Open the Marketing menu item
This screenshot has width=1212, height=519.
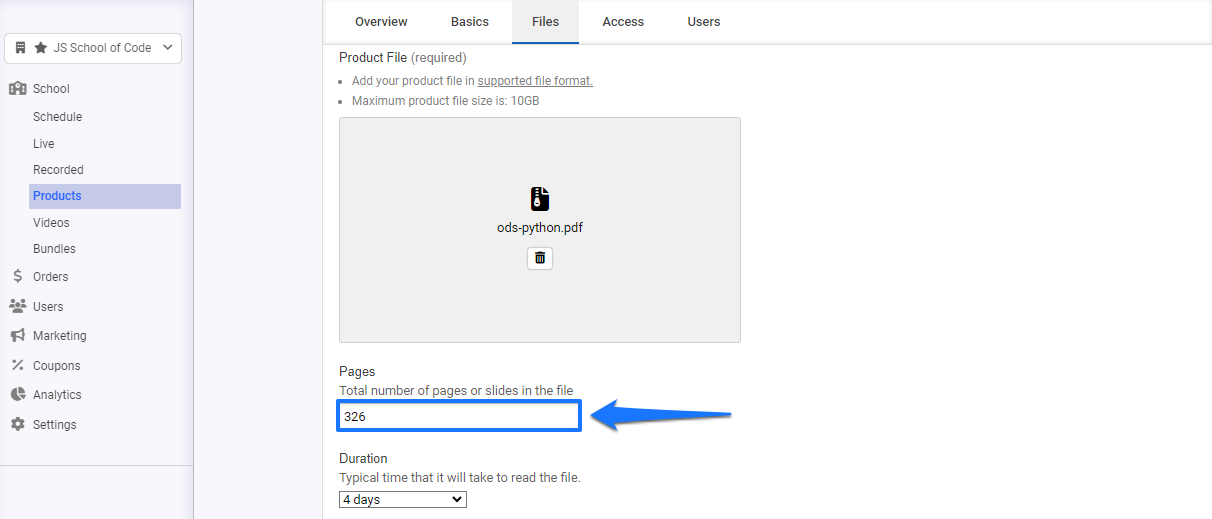click(x=60, y=335)
